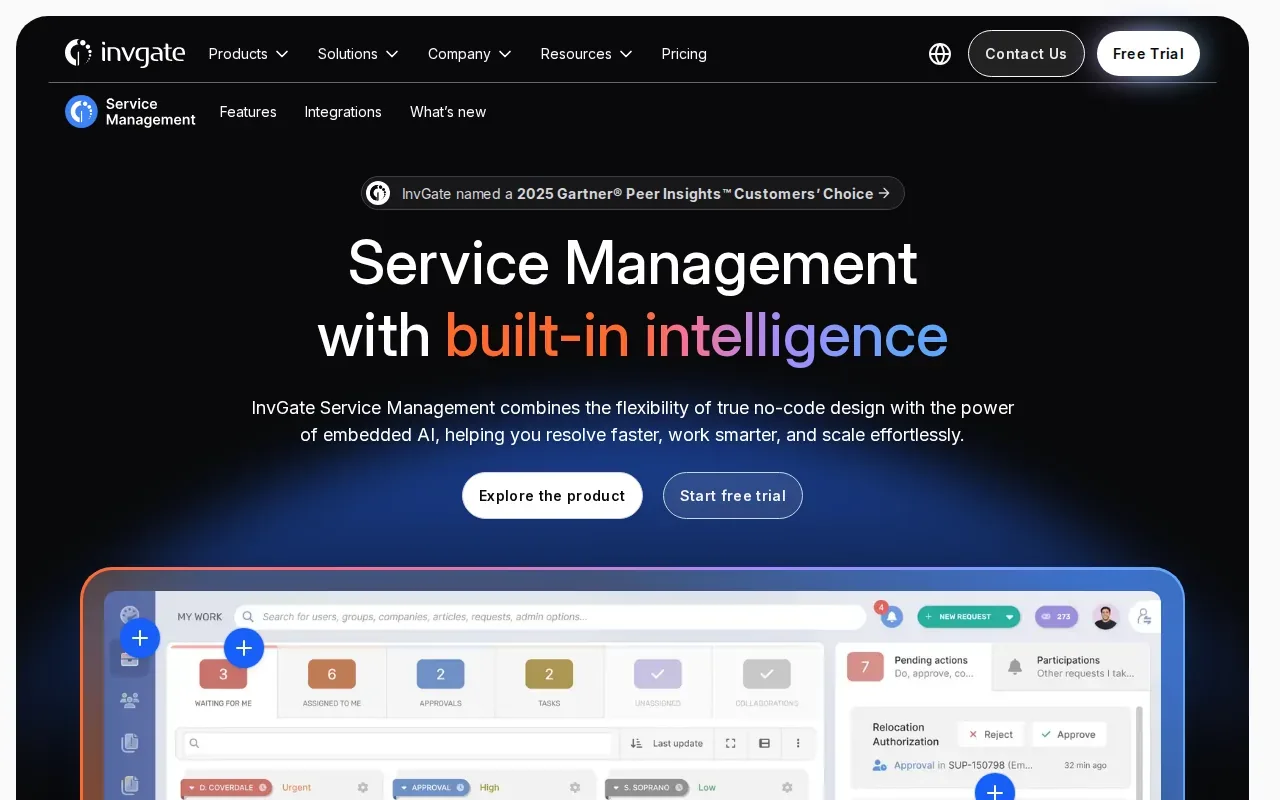The height and width of the screenshot is (800, 1280).
Task: Click the fullscreen icon beside Last update
Action: click(730, 743)
